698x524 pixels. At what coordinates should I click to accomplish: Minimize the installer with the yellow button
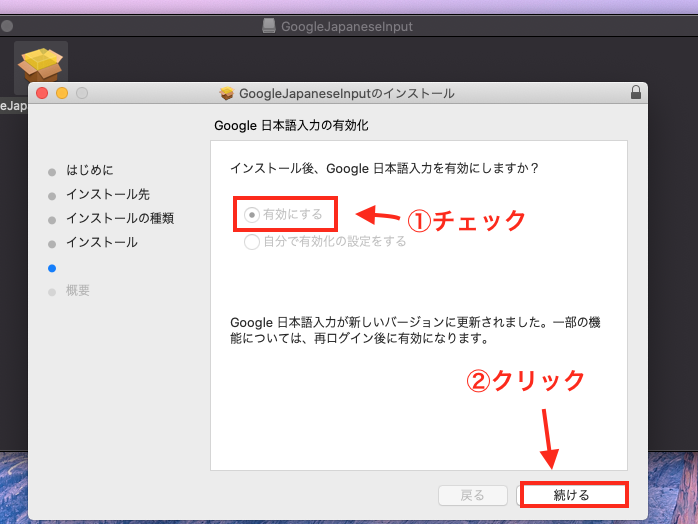[x=62, y=93]
